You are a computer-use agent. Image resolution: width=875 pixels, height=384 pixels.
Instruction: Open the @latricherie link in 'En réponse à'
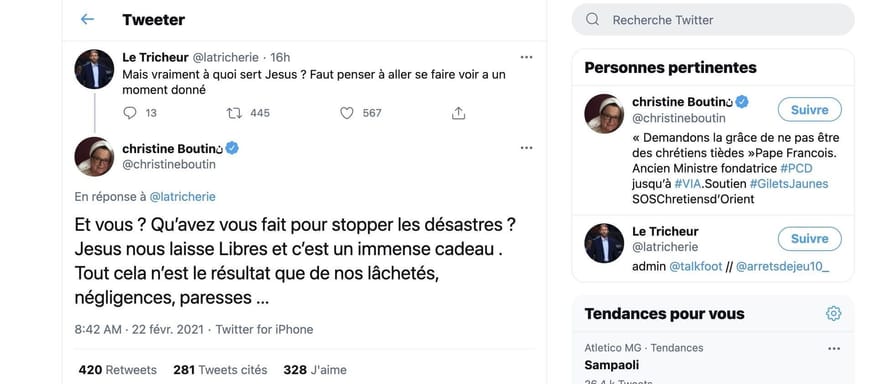point(182,197)
